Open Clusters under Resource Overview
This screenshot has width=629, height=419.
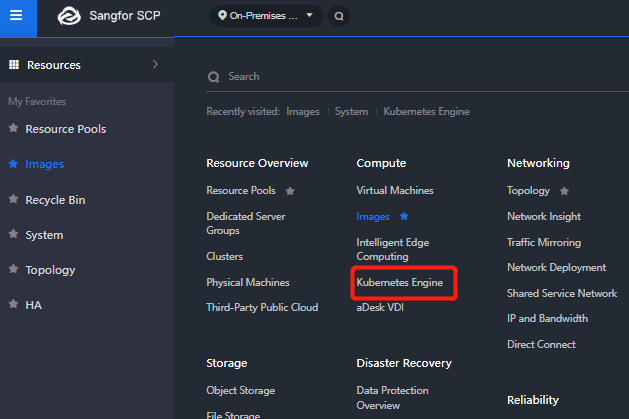tap(225, 256)
